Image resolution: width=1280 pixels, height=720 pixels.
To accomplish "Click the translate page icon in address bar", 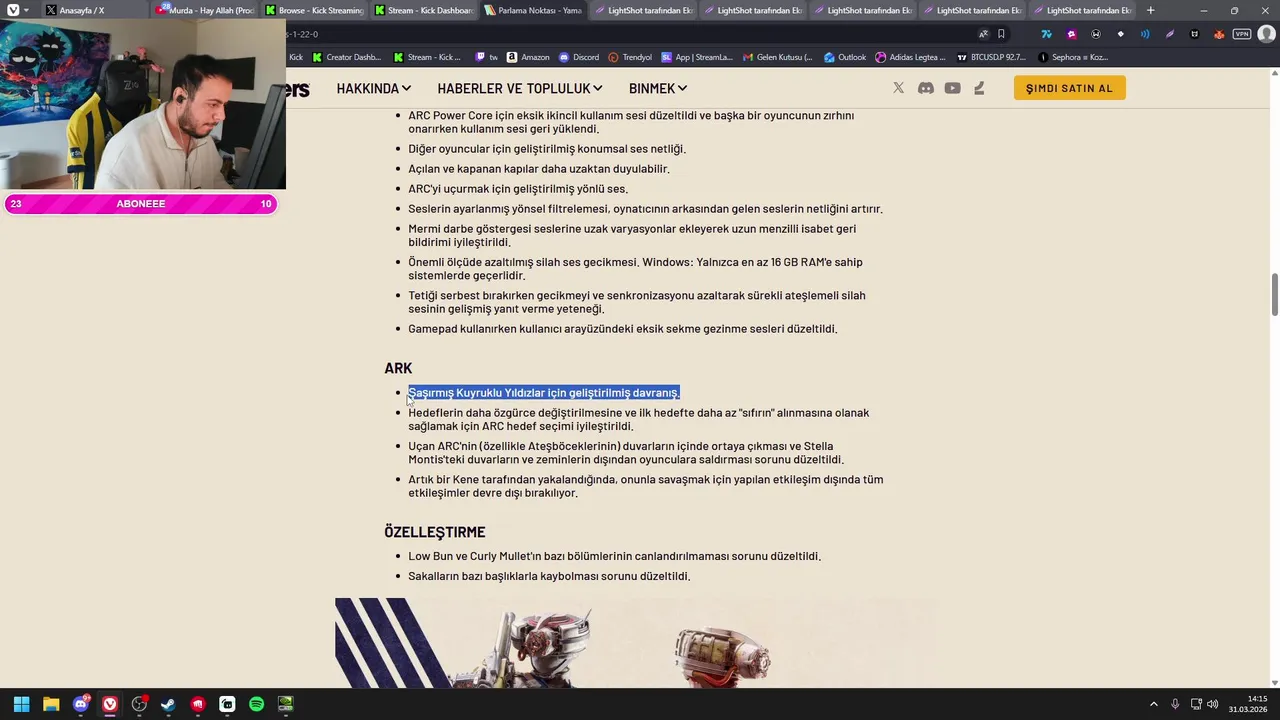I will tap(983, 34).
